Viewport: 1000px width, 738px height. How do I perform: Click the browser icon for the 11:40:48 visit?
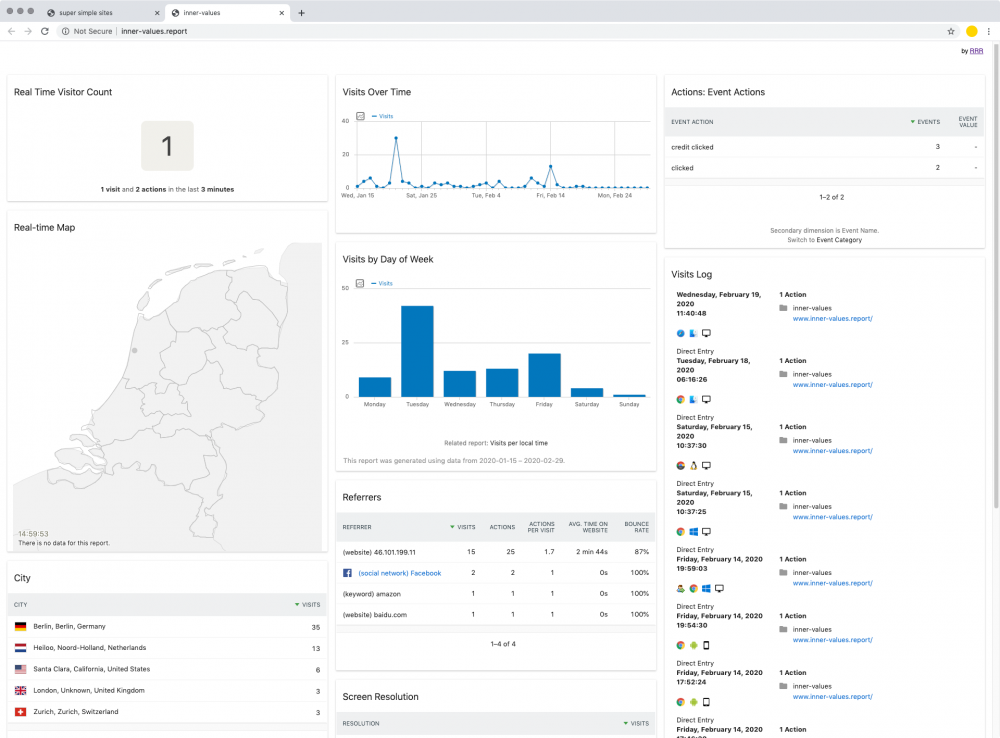point(680,333)
